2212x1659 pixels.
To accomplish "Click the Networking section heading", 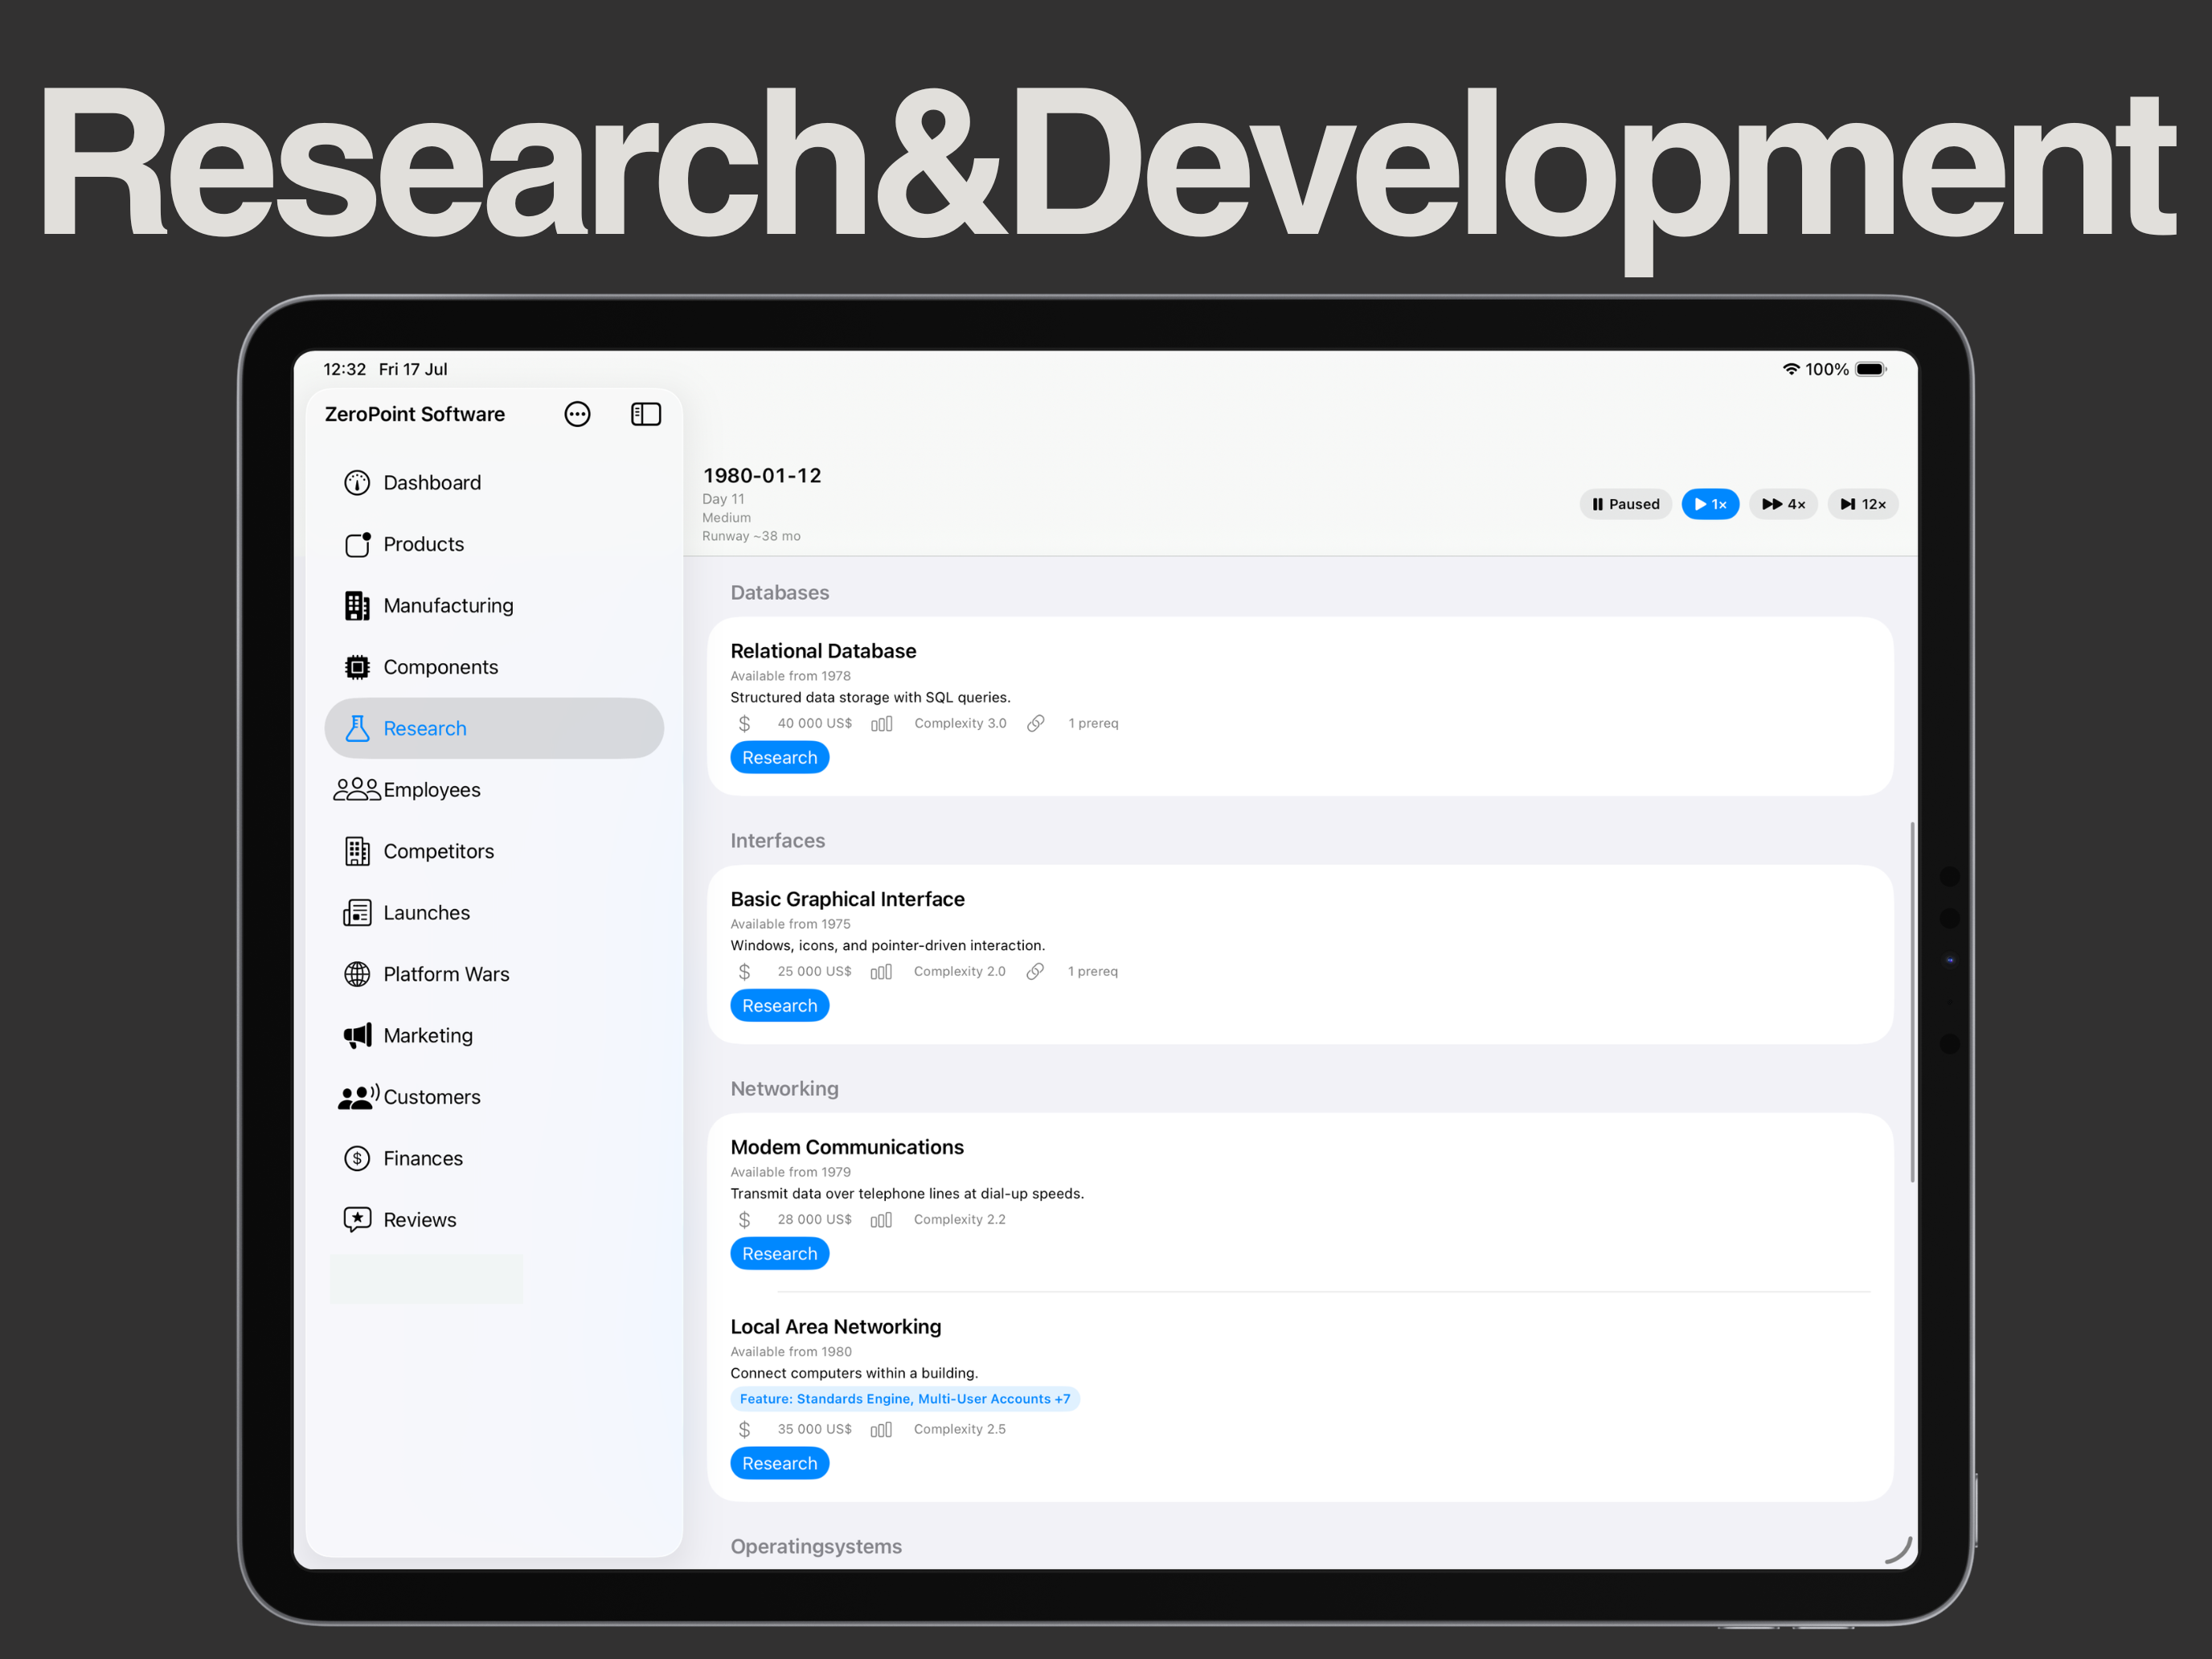I will pos(785,1089).
